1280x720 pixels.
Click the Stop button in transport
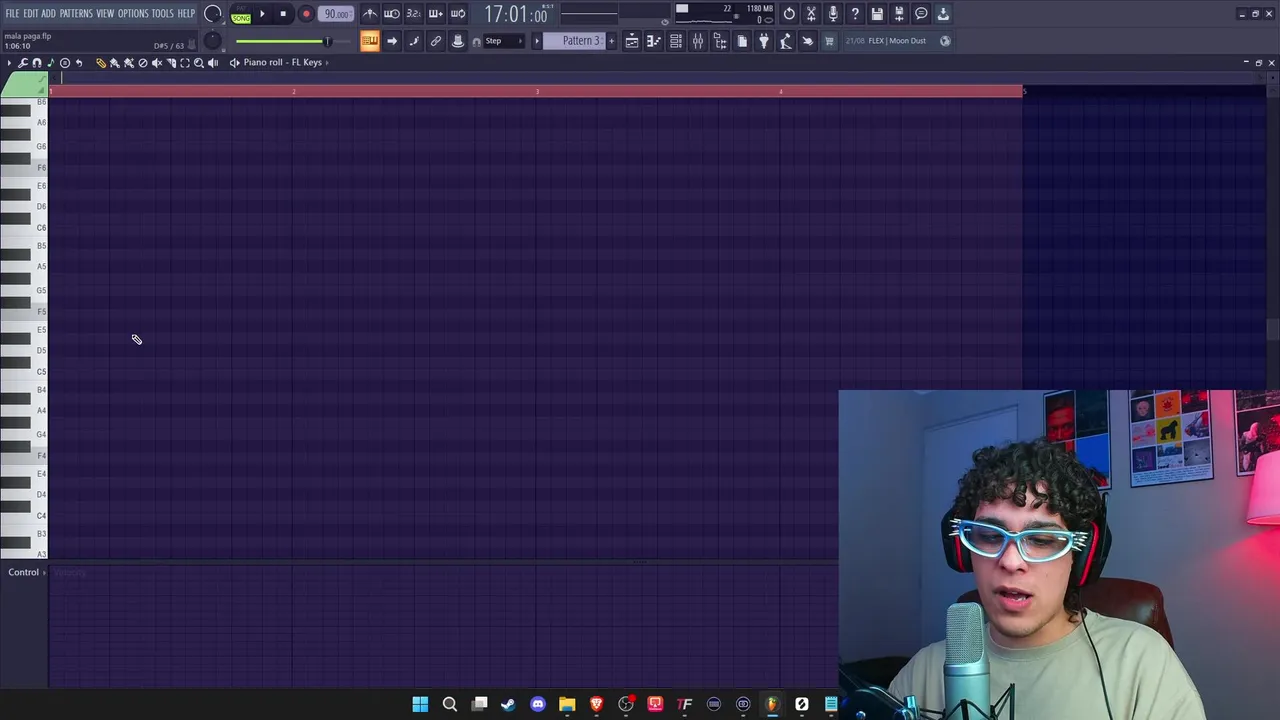pos(283,14)
